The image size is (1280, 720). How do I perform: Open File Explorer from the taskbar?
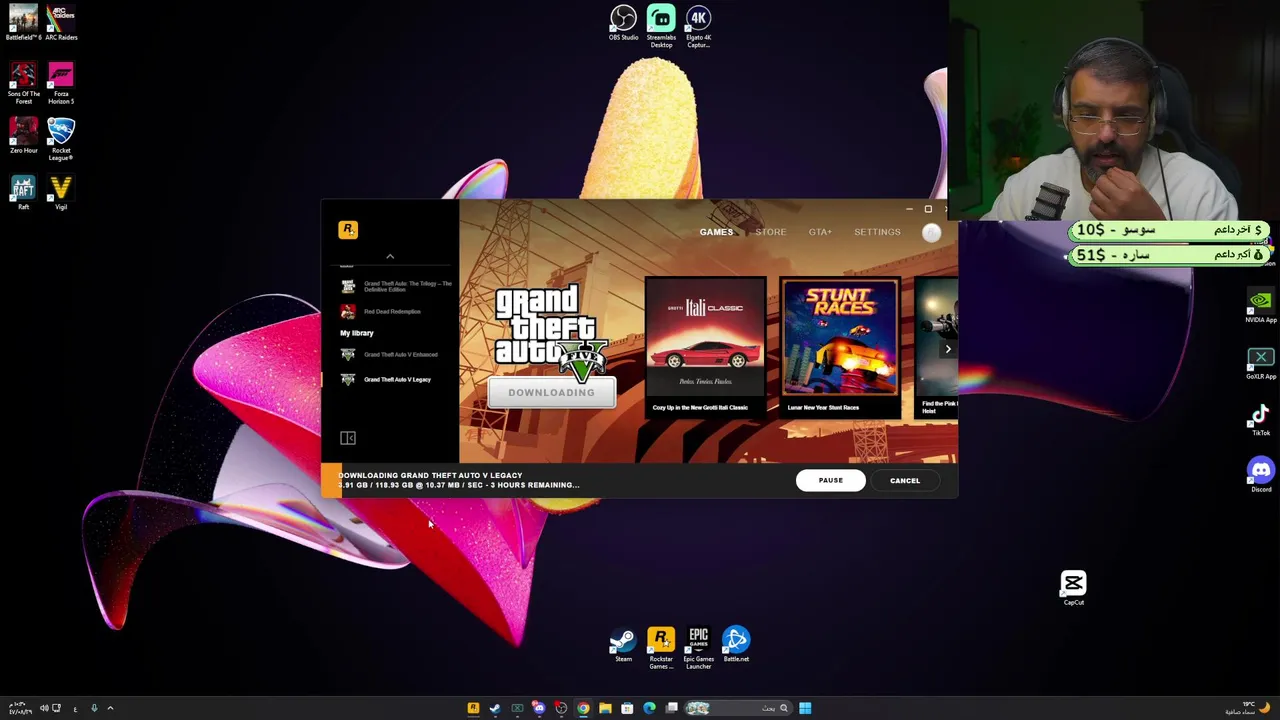(605, 708)
